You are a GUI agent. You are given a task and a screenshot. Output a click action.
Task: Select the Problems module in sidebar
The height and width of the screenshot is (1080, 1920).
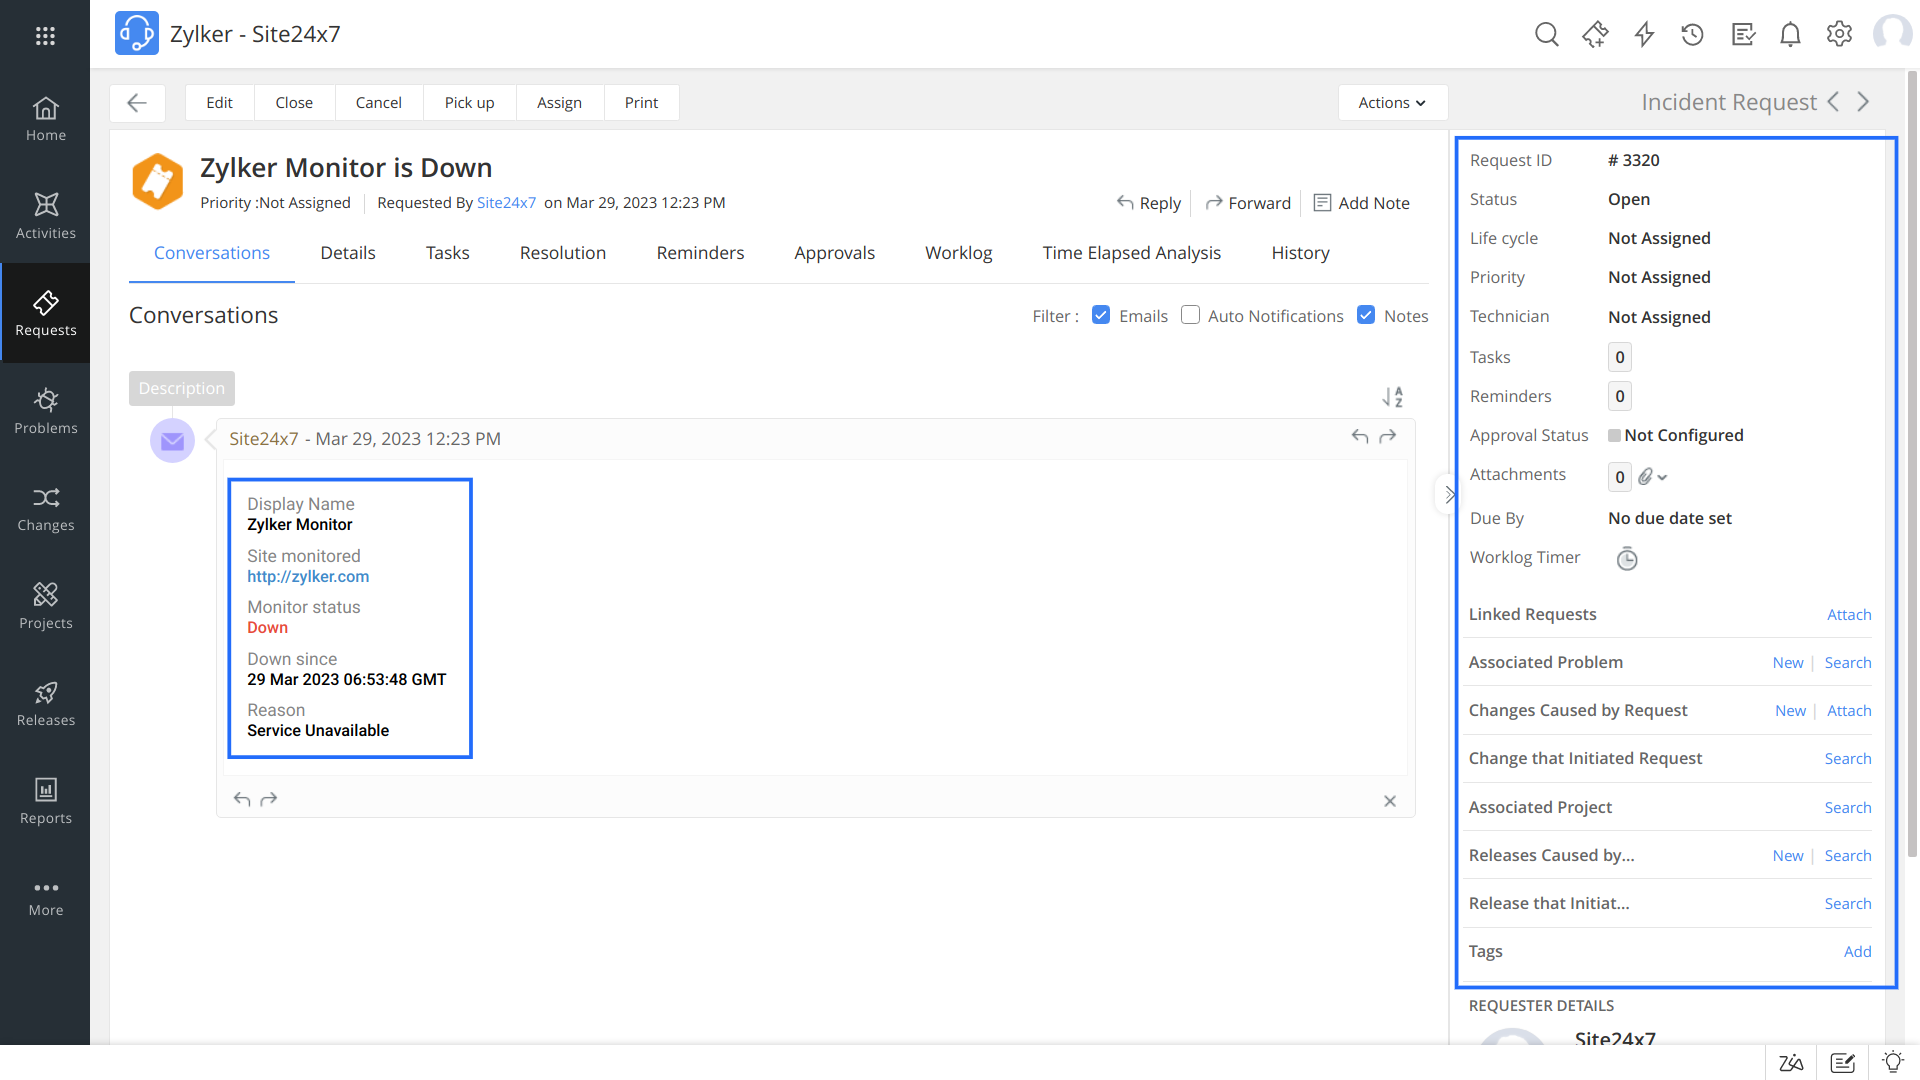[x=46, y=409]
